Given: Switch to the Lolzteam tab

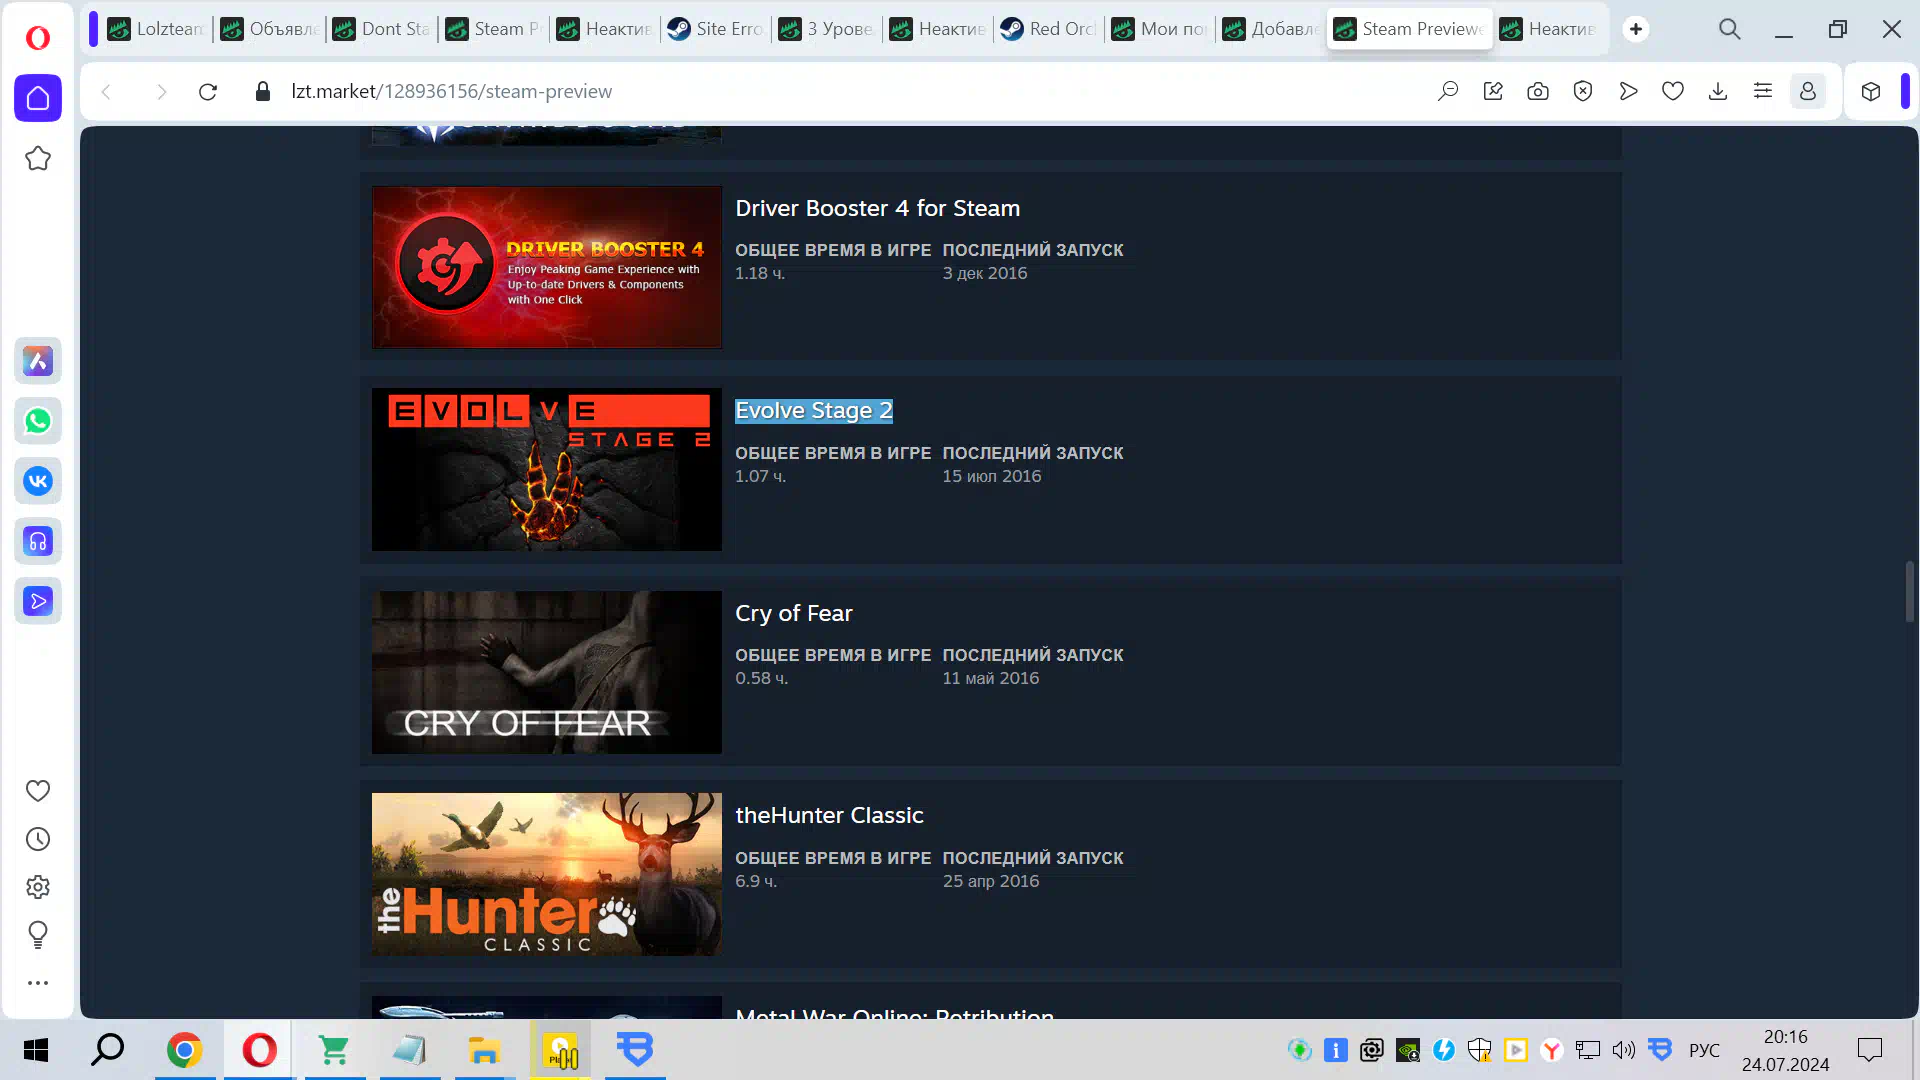Looking at the screenshot, I should click(x=157, y=29).
